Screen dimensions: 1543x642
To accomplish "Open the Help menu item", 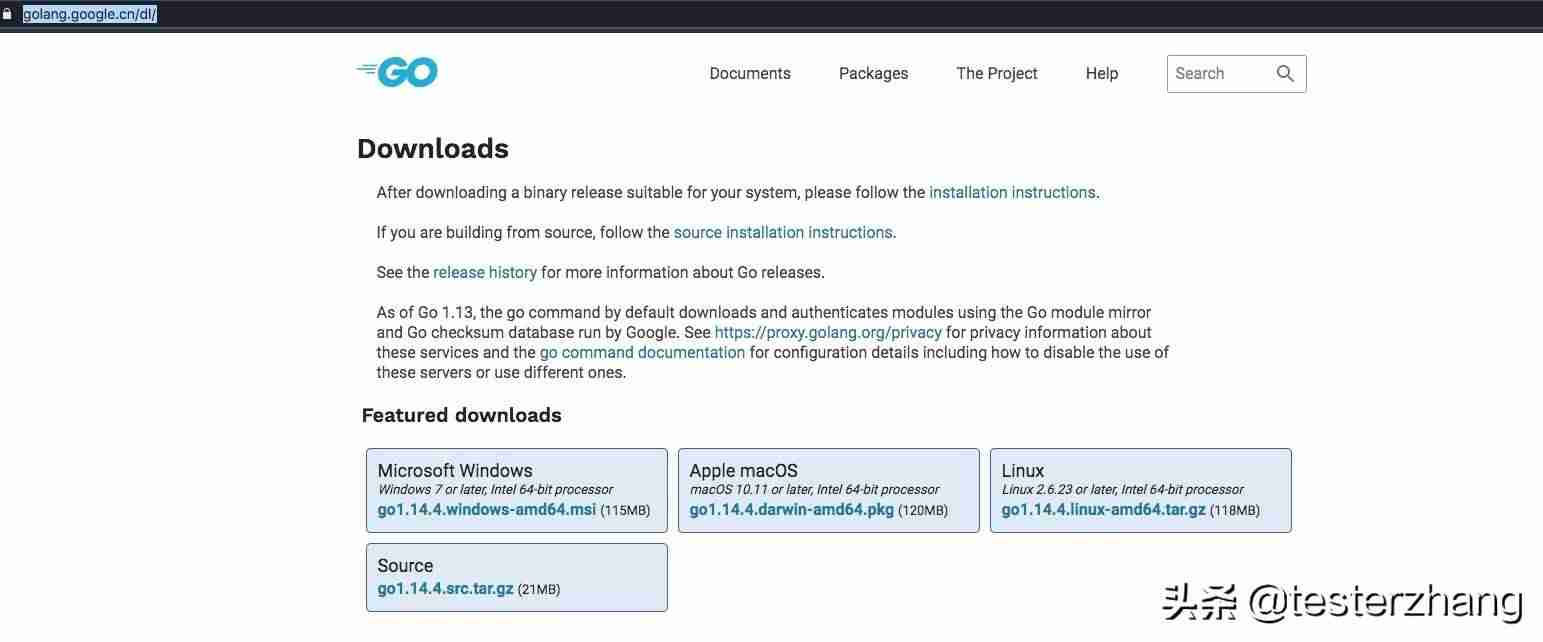I will (1102, 73).
